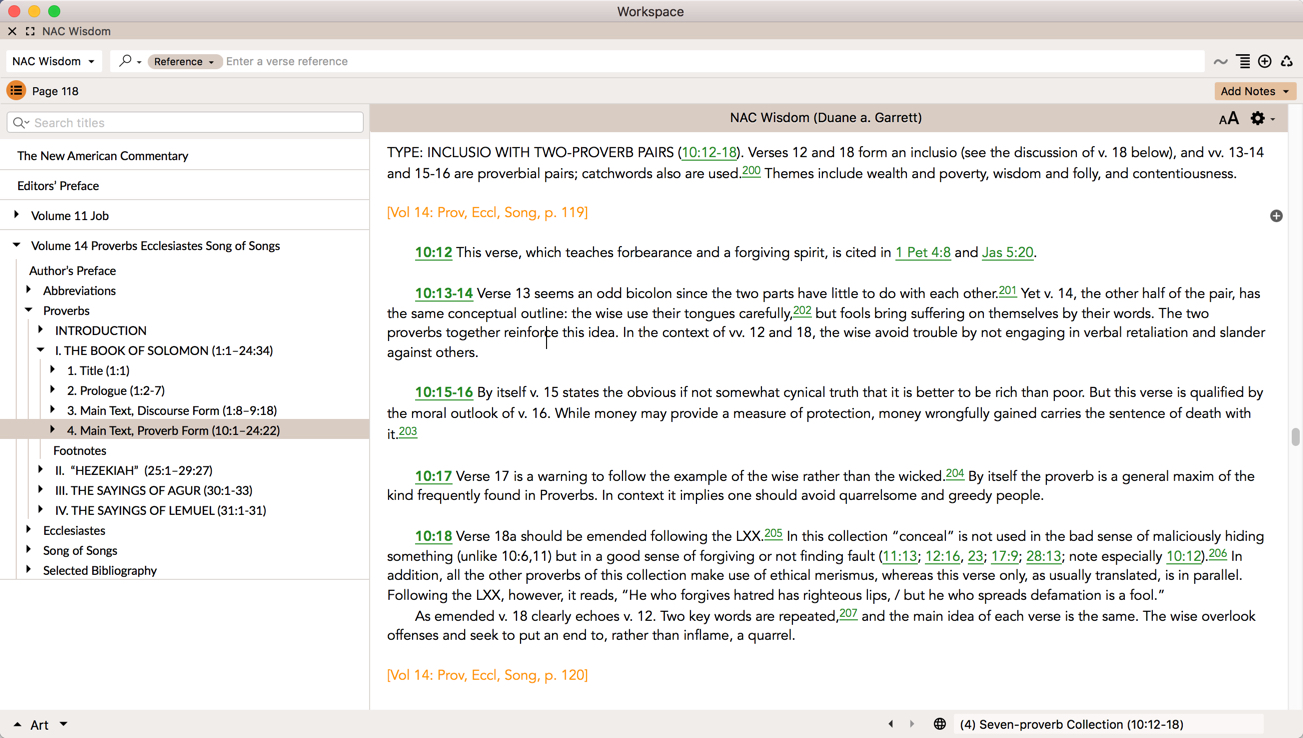Click the recycle icon in the toolbar

(1287, 62)
